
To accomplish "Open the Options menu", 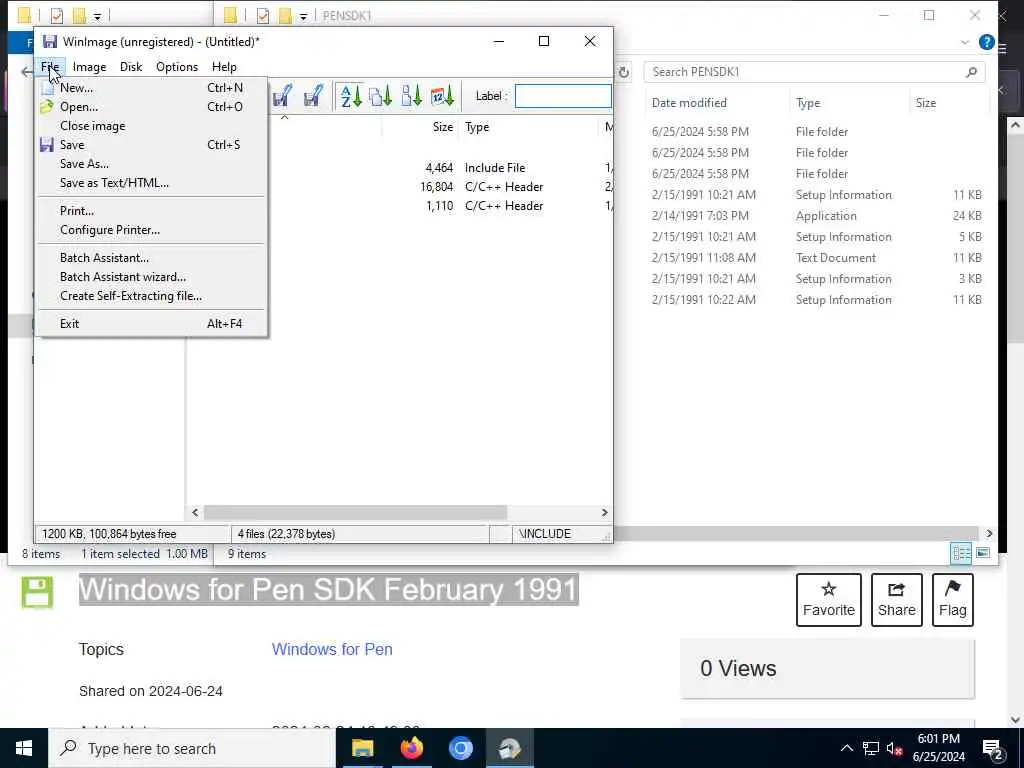I will 177,67.
